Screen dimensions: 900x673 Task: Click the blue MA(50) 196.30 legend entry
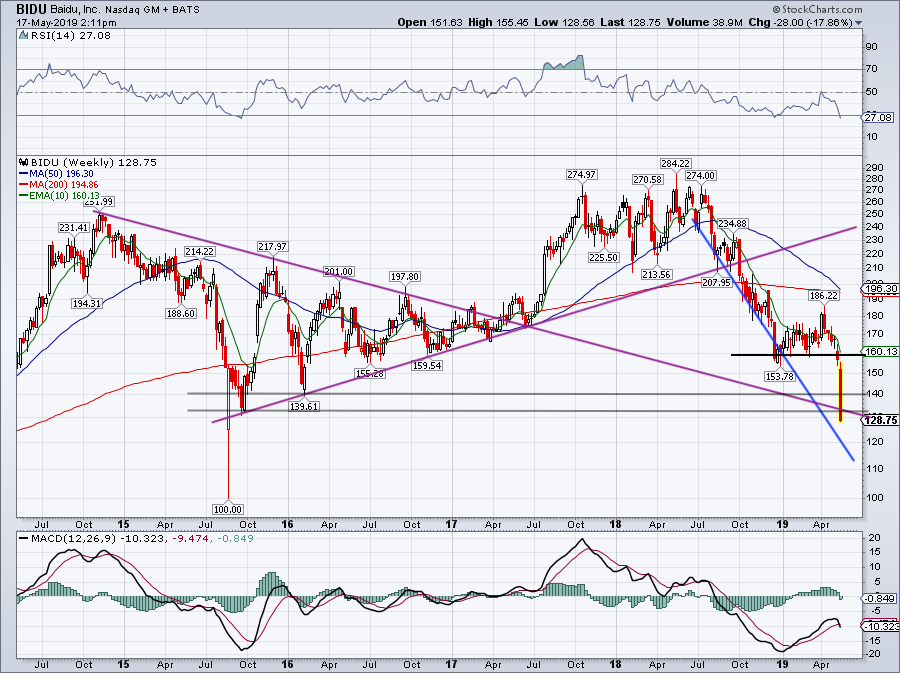(56, 173)
